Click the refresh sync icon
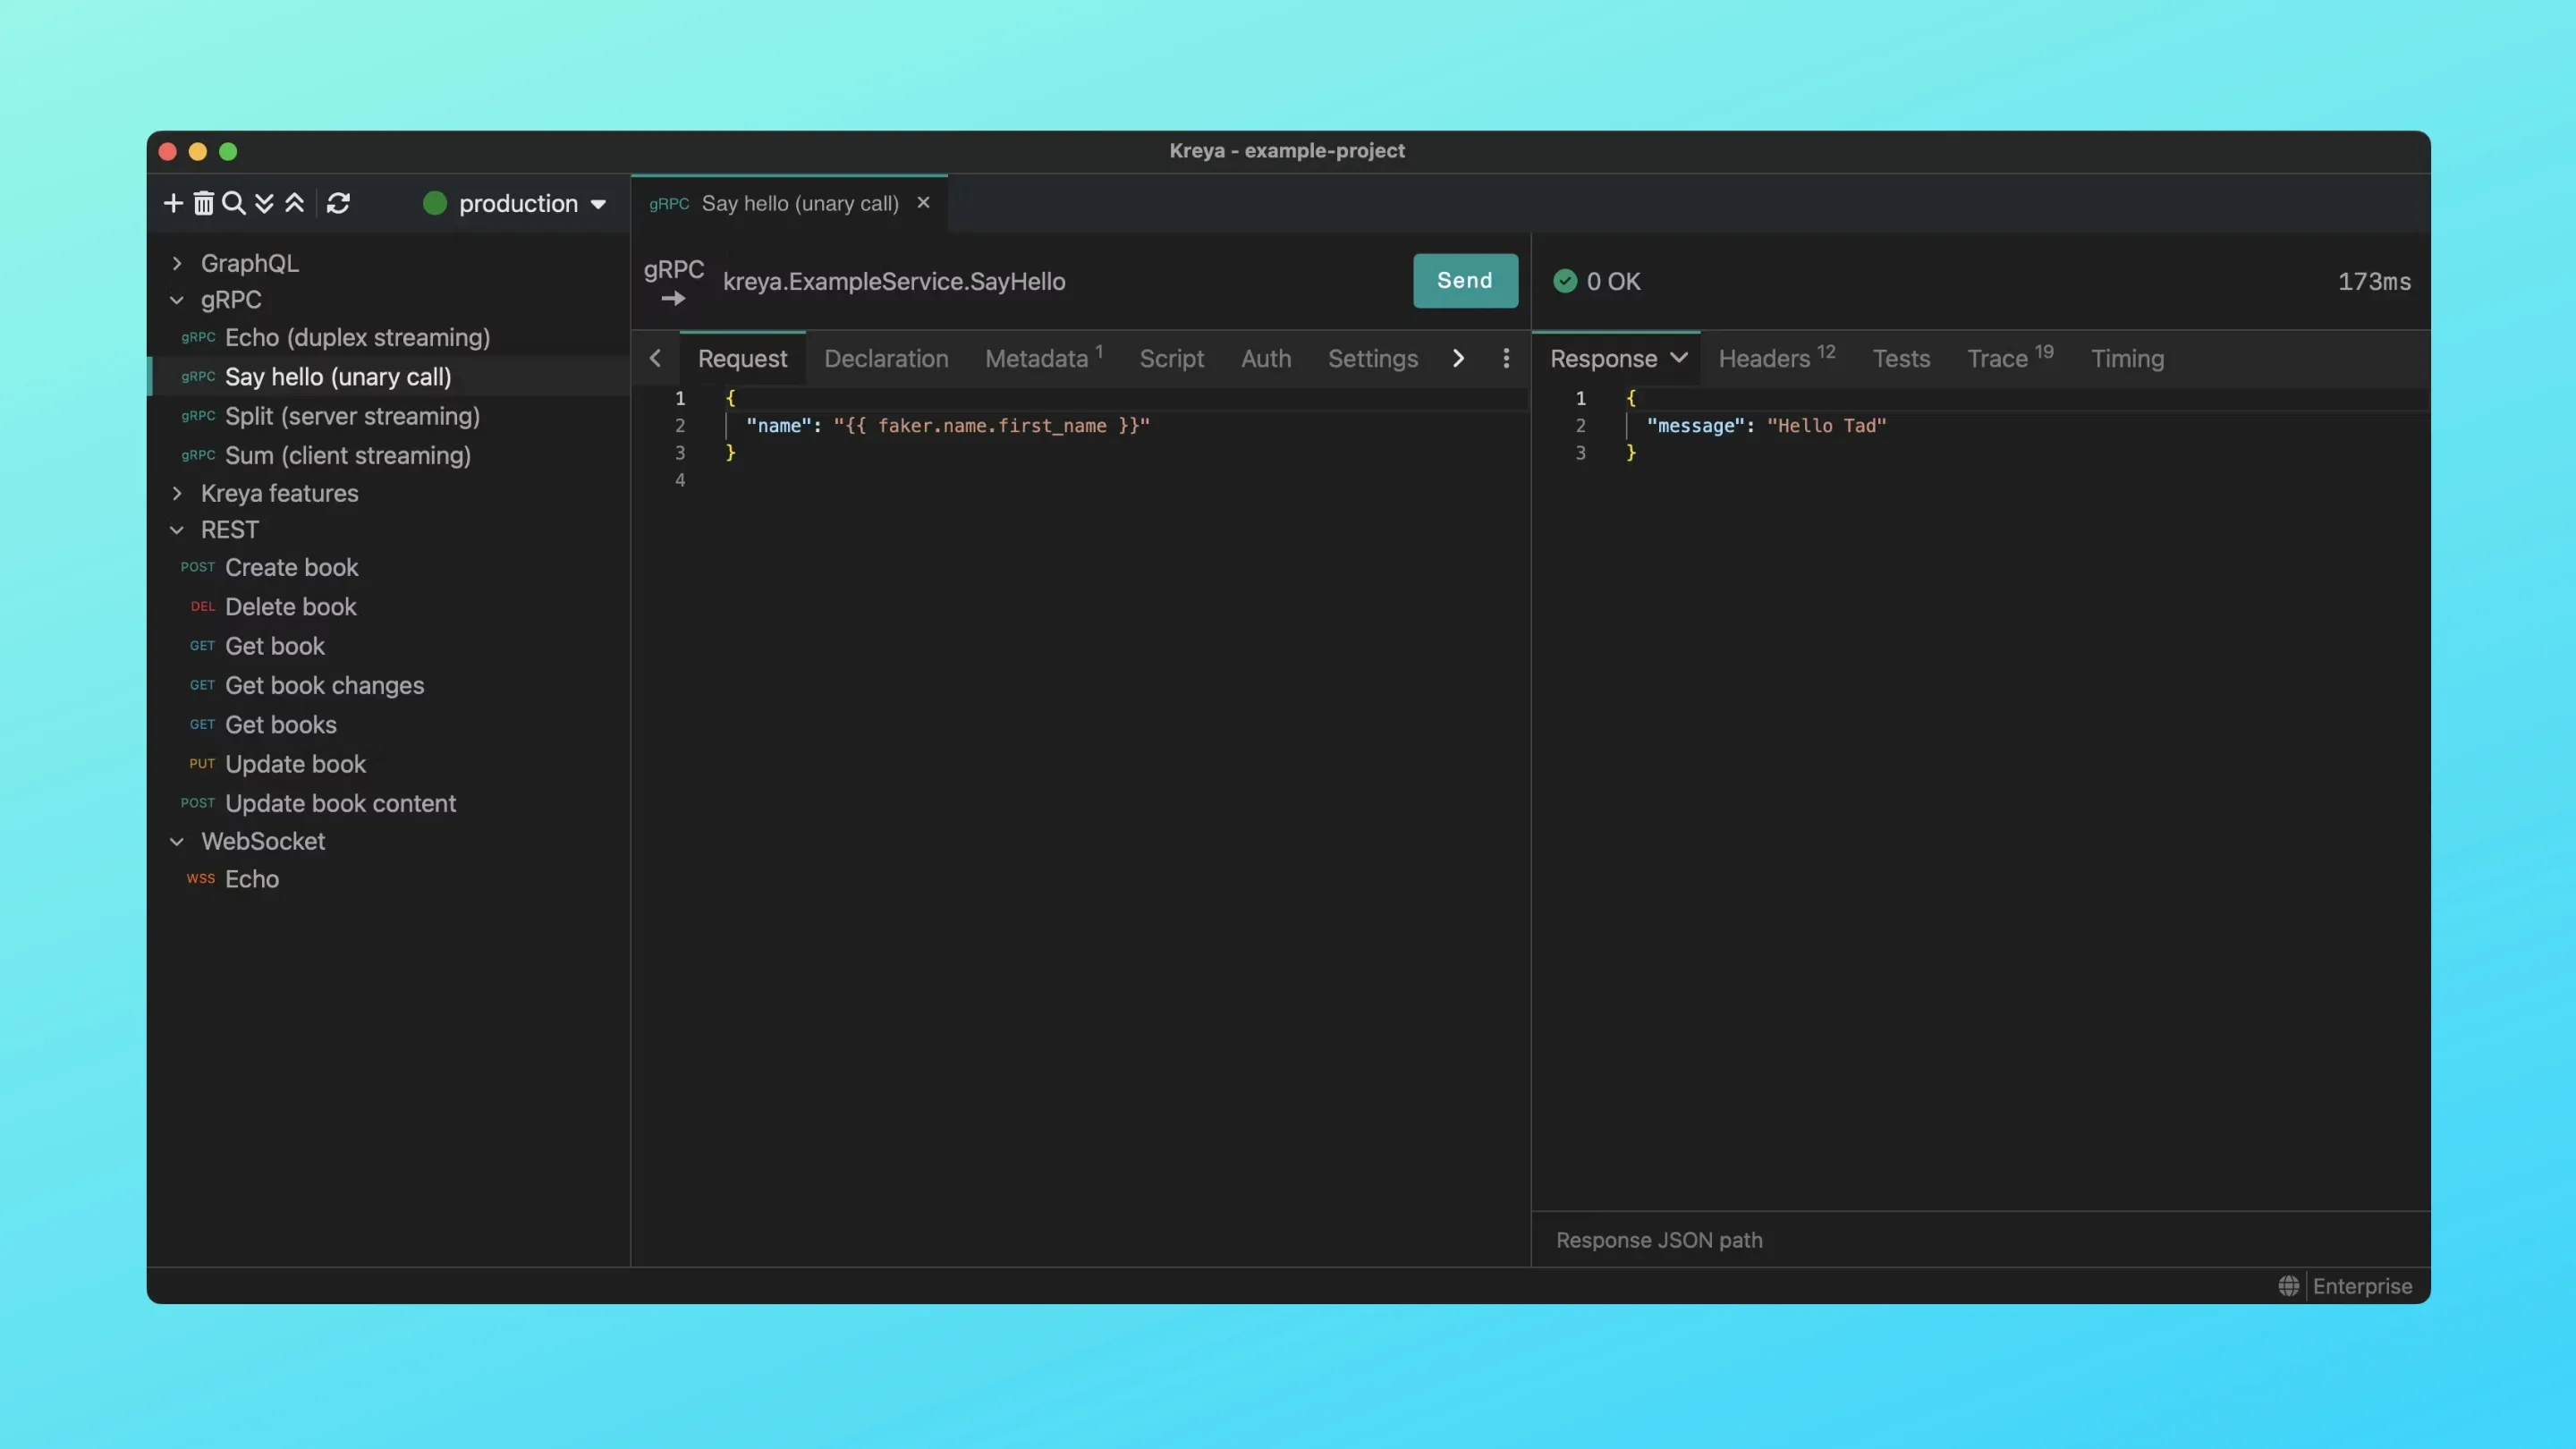2576x1449 pixels. click(338, 204)
